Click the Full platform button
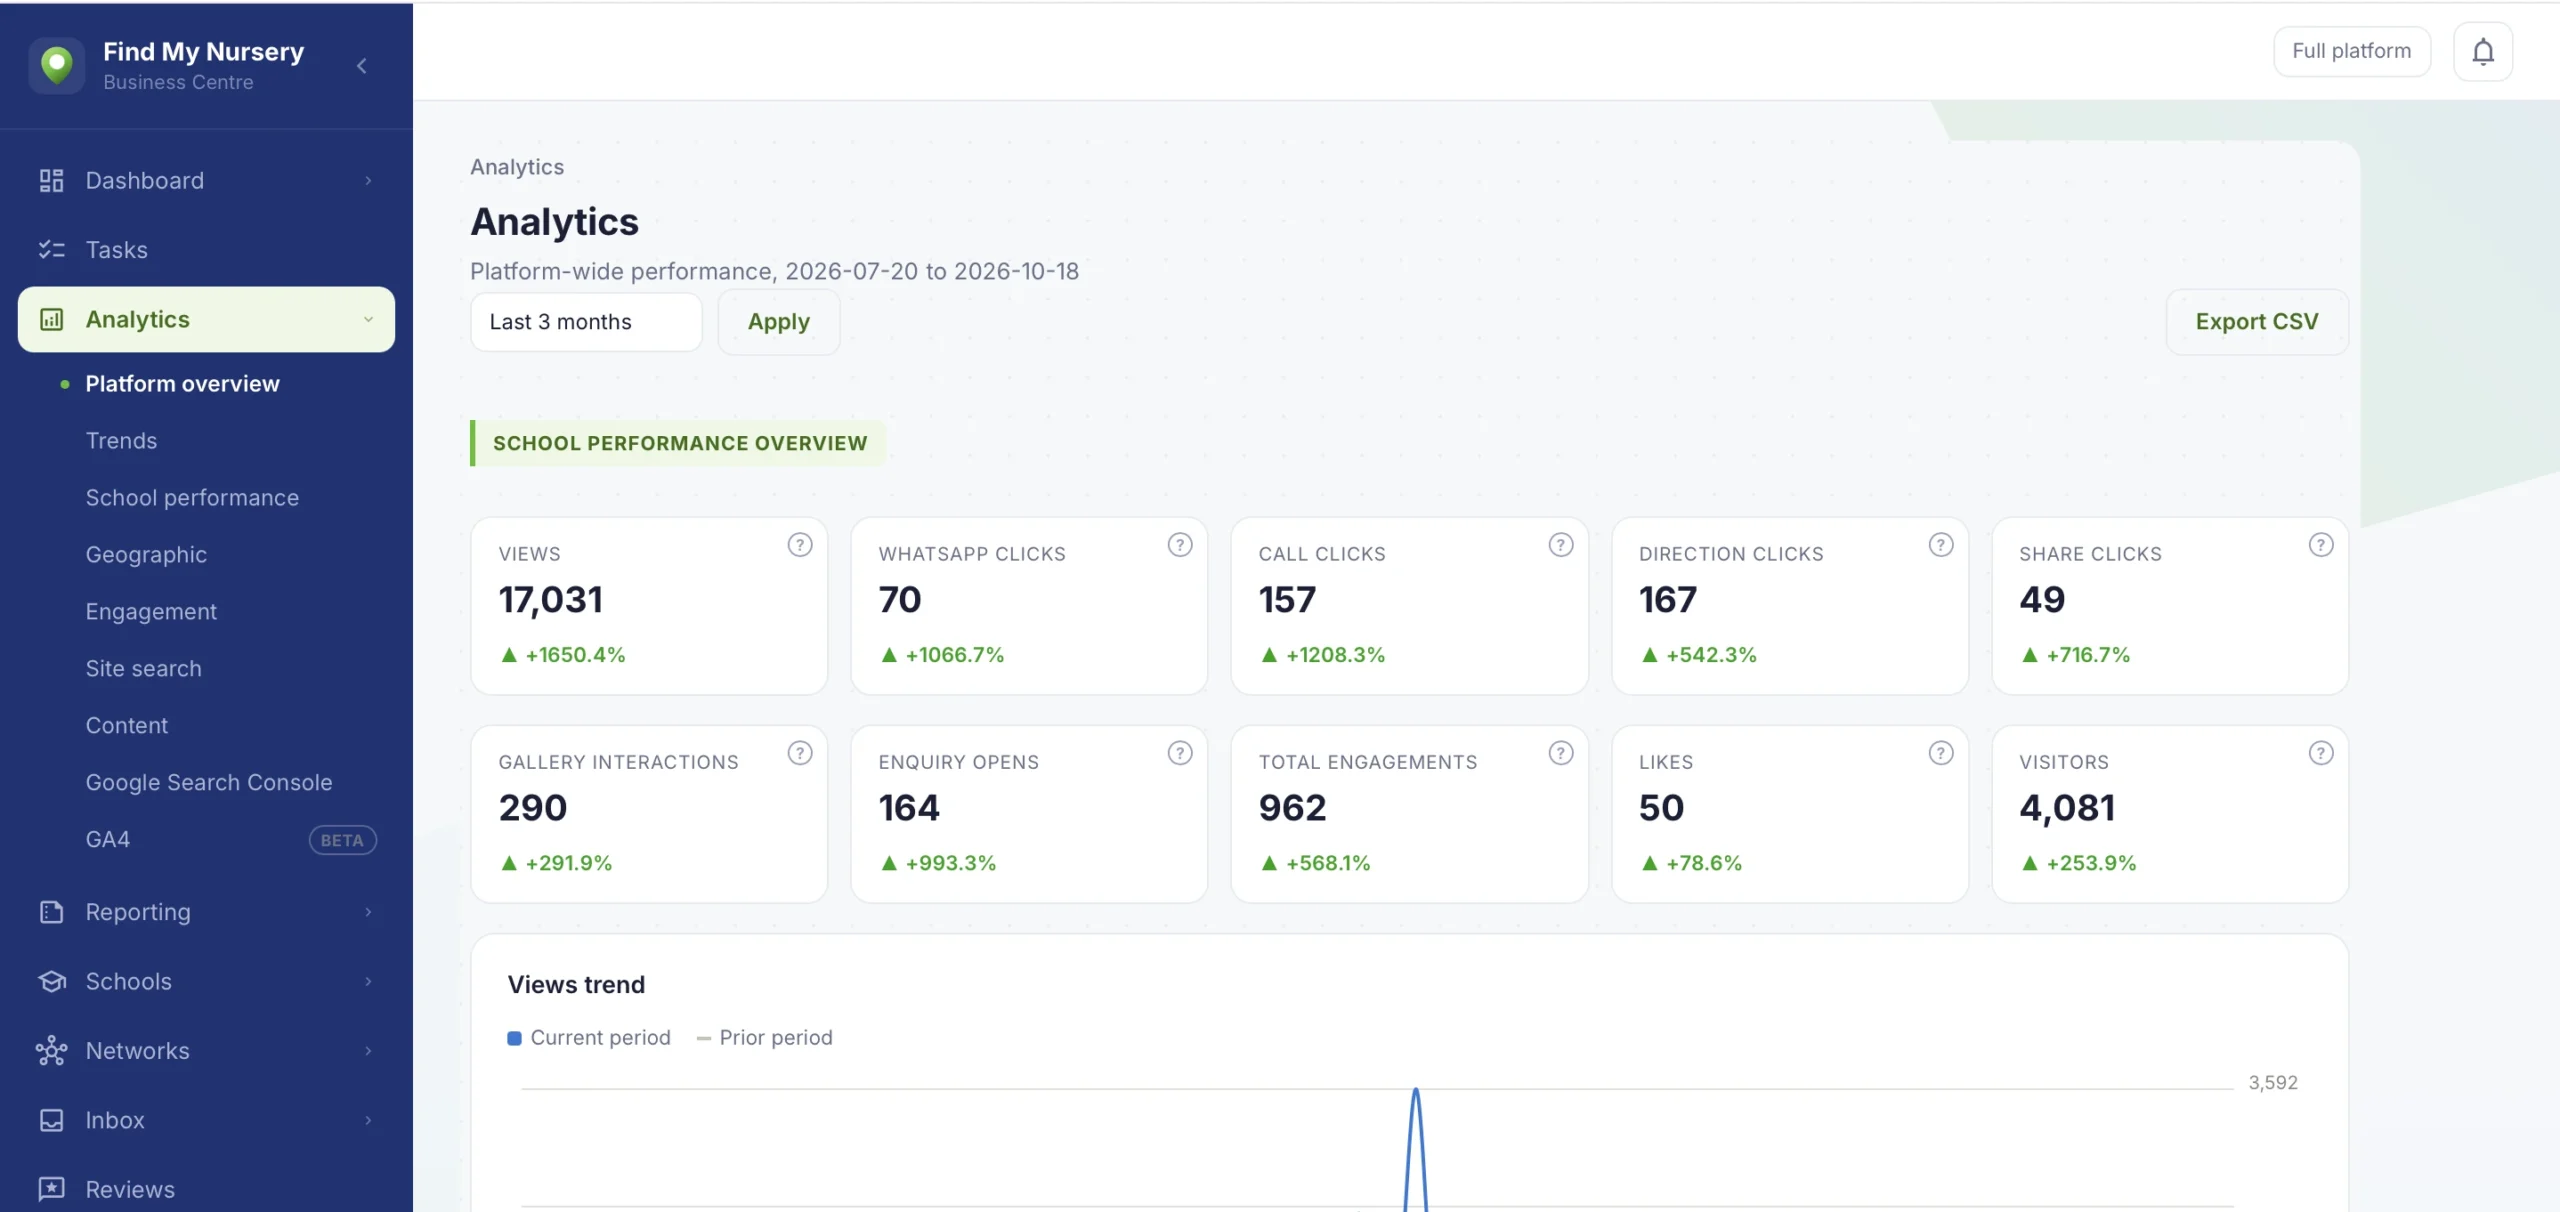The height and width of the screenshot is (1212, 2560). tap(2352, 51)
